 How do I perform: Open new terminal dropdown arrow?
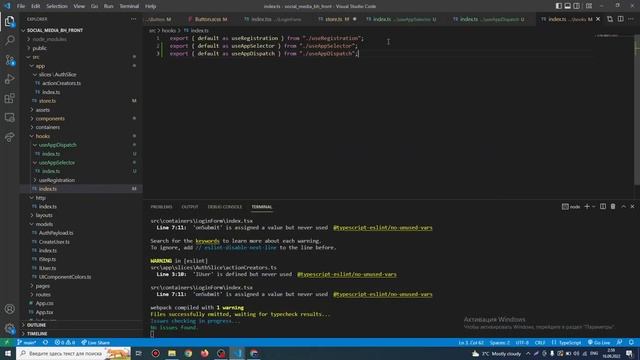594,207
